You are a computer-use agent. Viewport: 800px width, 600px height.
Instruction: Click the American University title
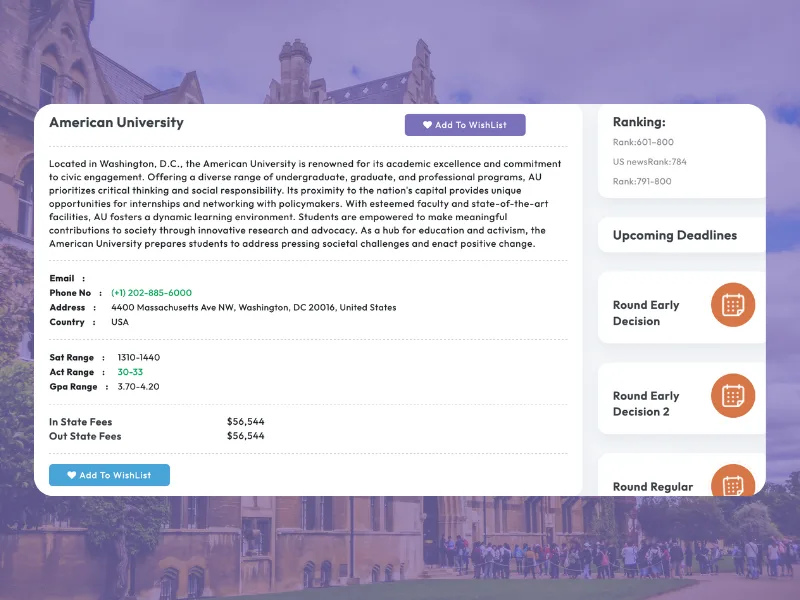pos(116,123)
